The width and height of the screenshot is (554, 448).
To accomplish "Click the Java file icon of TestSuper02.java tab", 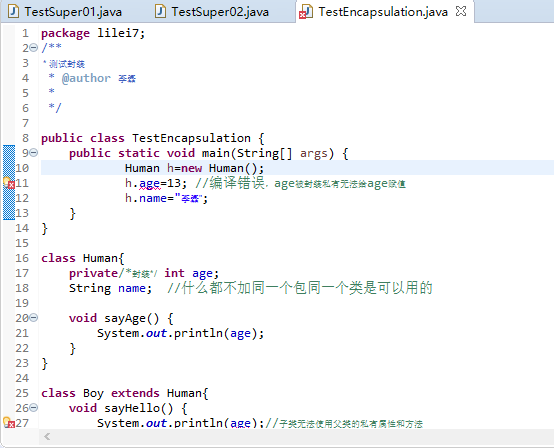I will coord(160,12).
